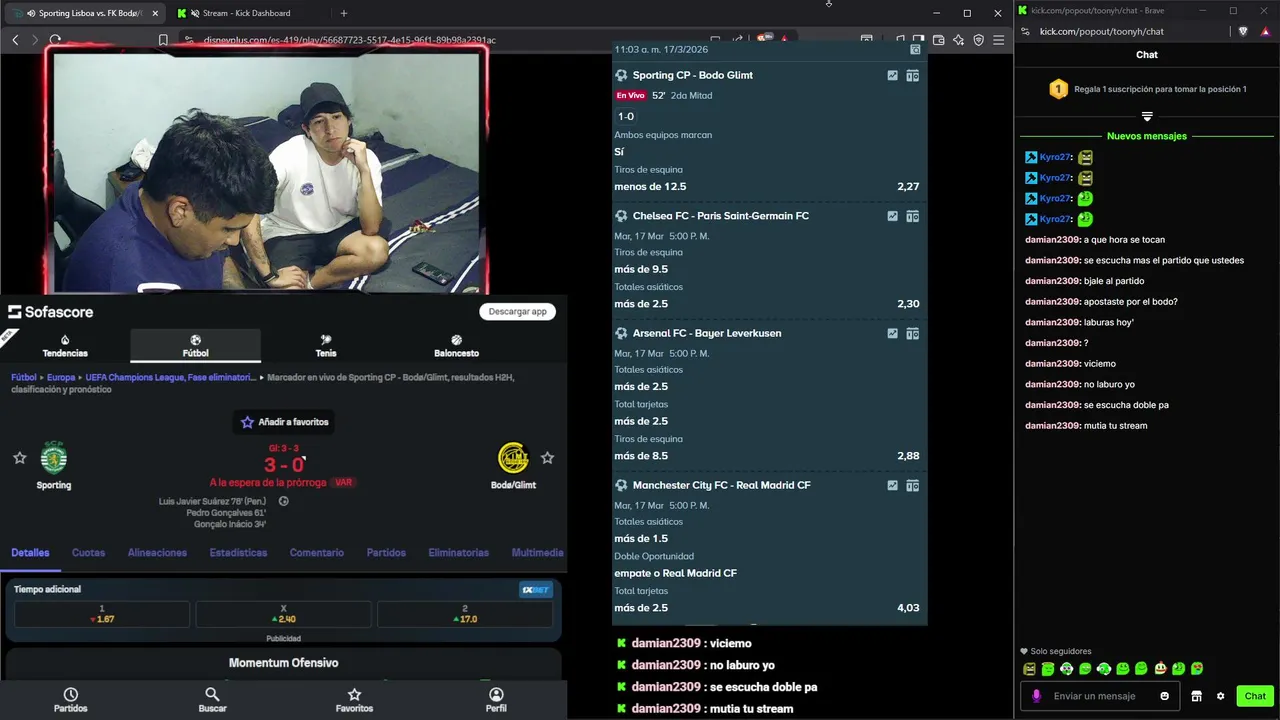Open Partidos in Sofascore bottom navigation

pyautogui.click(x=70, y=700)
